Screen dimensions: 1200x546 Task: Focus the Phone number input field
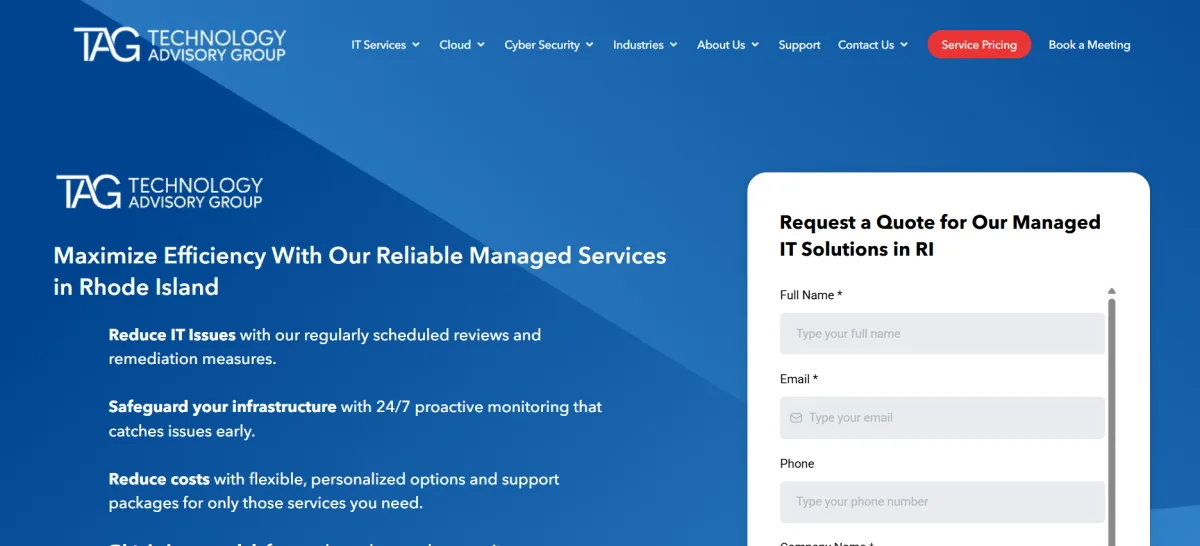point(942,502)
